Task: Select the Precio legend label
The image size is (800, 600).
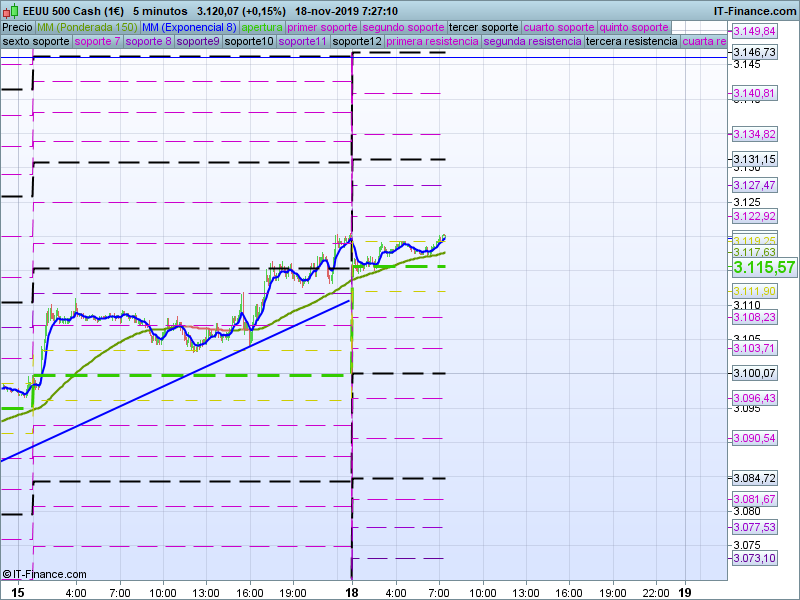Action: [17, 27]
